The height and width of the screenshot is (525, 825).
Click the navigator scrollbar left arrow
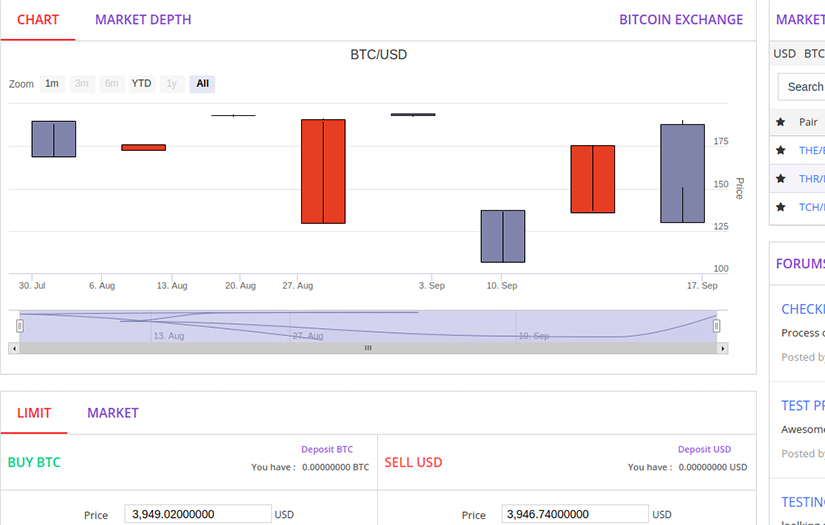pyautogui.click(x=14, y=348)
